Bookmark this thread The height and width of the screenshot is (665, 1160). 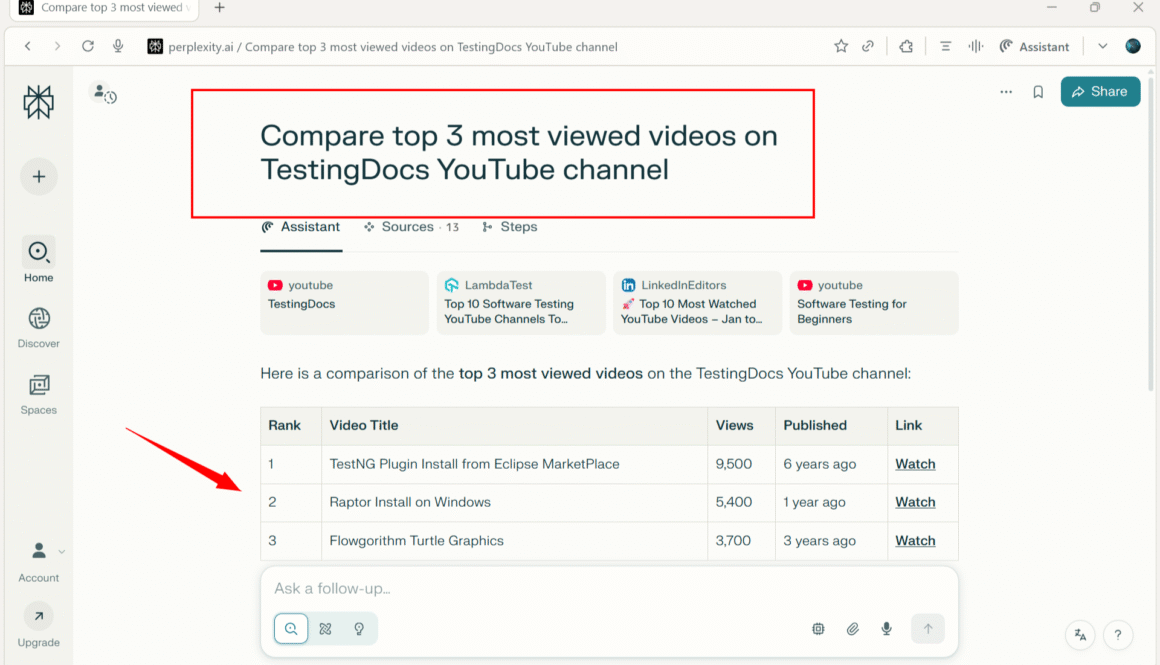point(1038,92)
